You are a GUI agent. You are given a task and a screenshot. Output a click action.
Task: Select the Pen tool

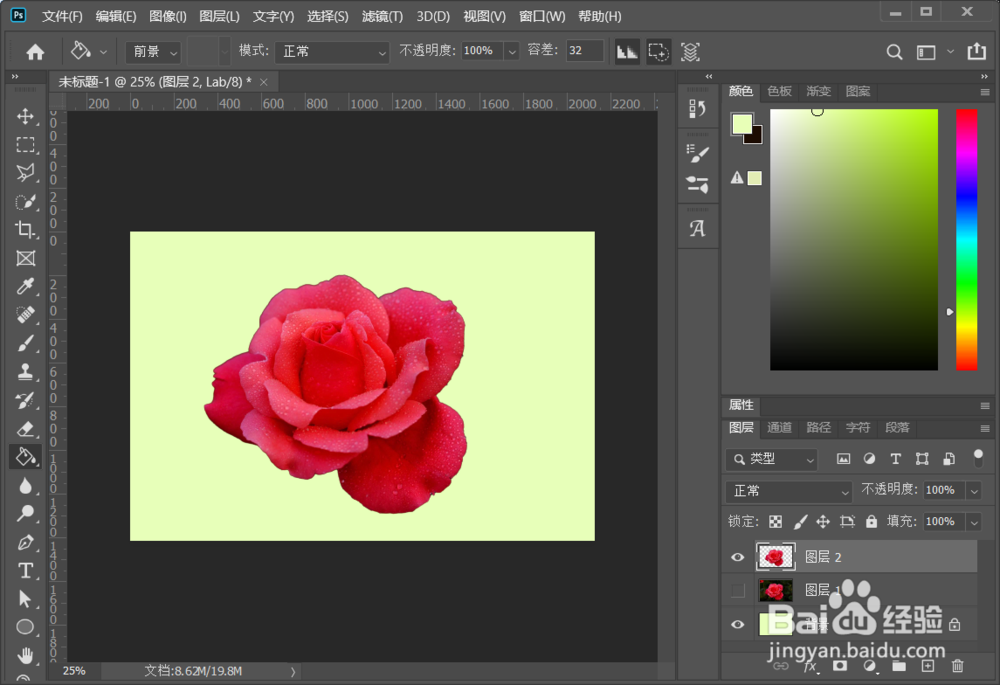pyautogui.click(x=25, y=542)
